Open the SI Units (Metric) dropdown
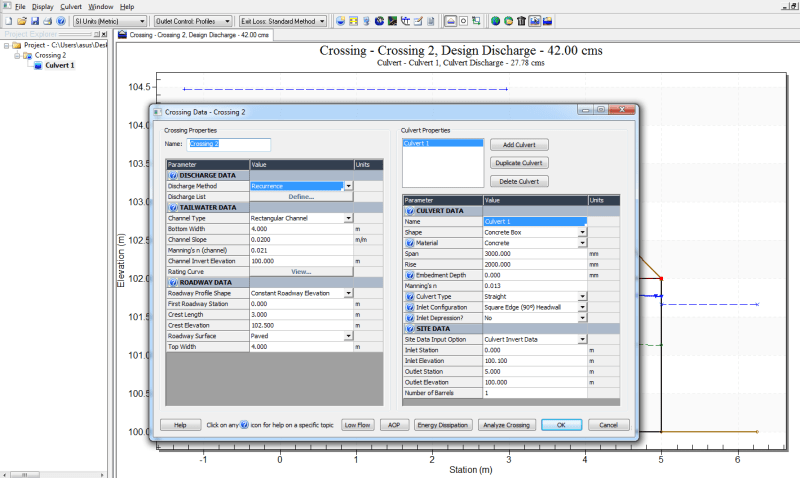 click(x=110, y=21)
